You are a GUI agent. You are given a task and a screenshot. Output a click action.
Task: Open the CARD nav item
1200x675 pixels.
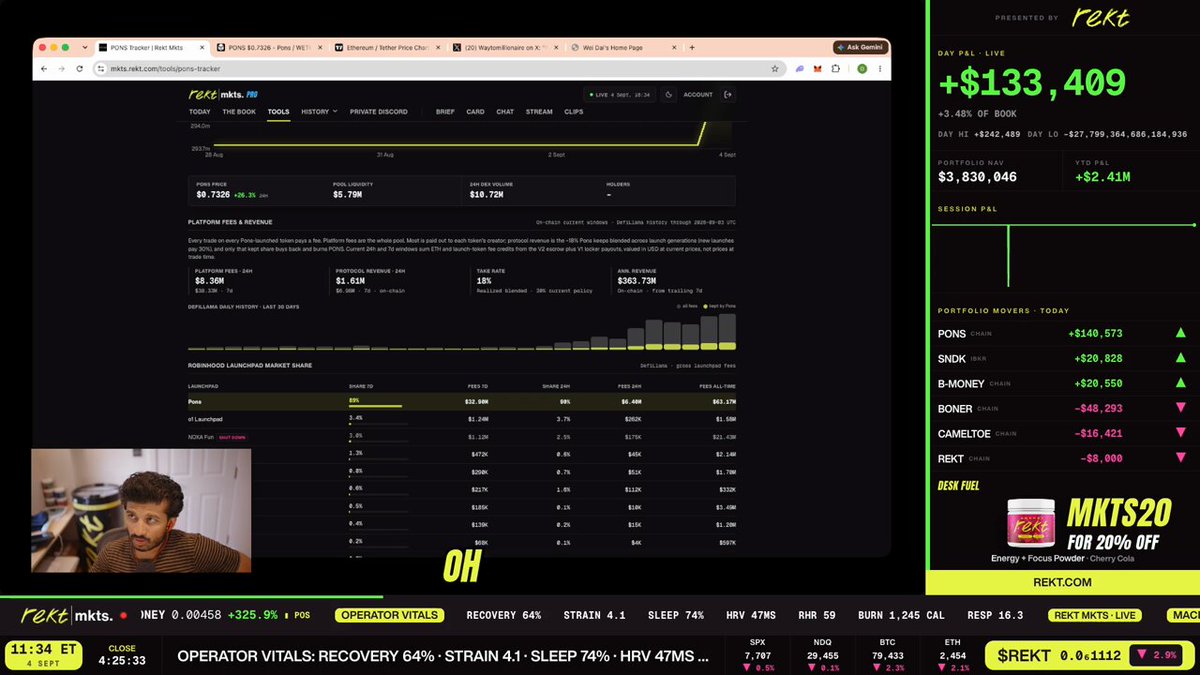tap(475, 112)
